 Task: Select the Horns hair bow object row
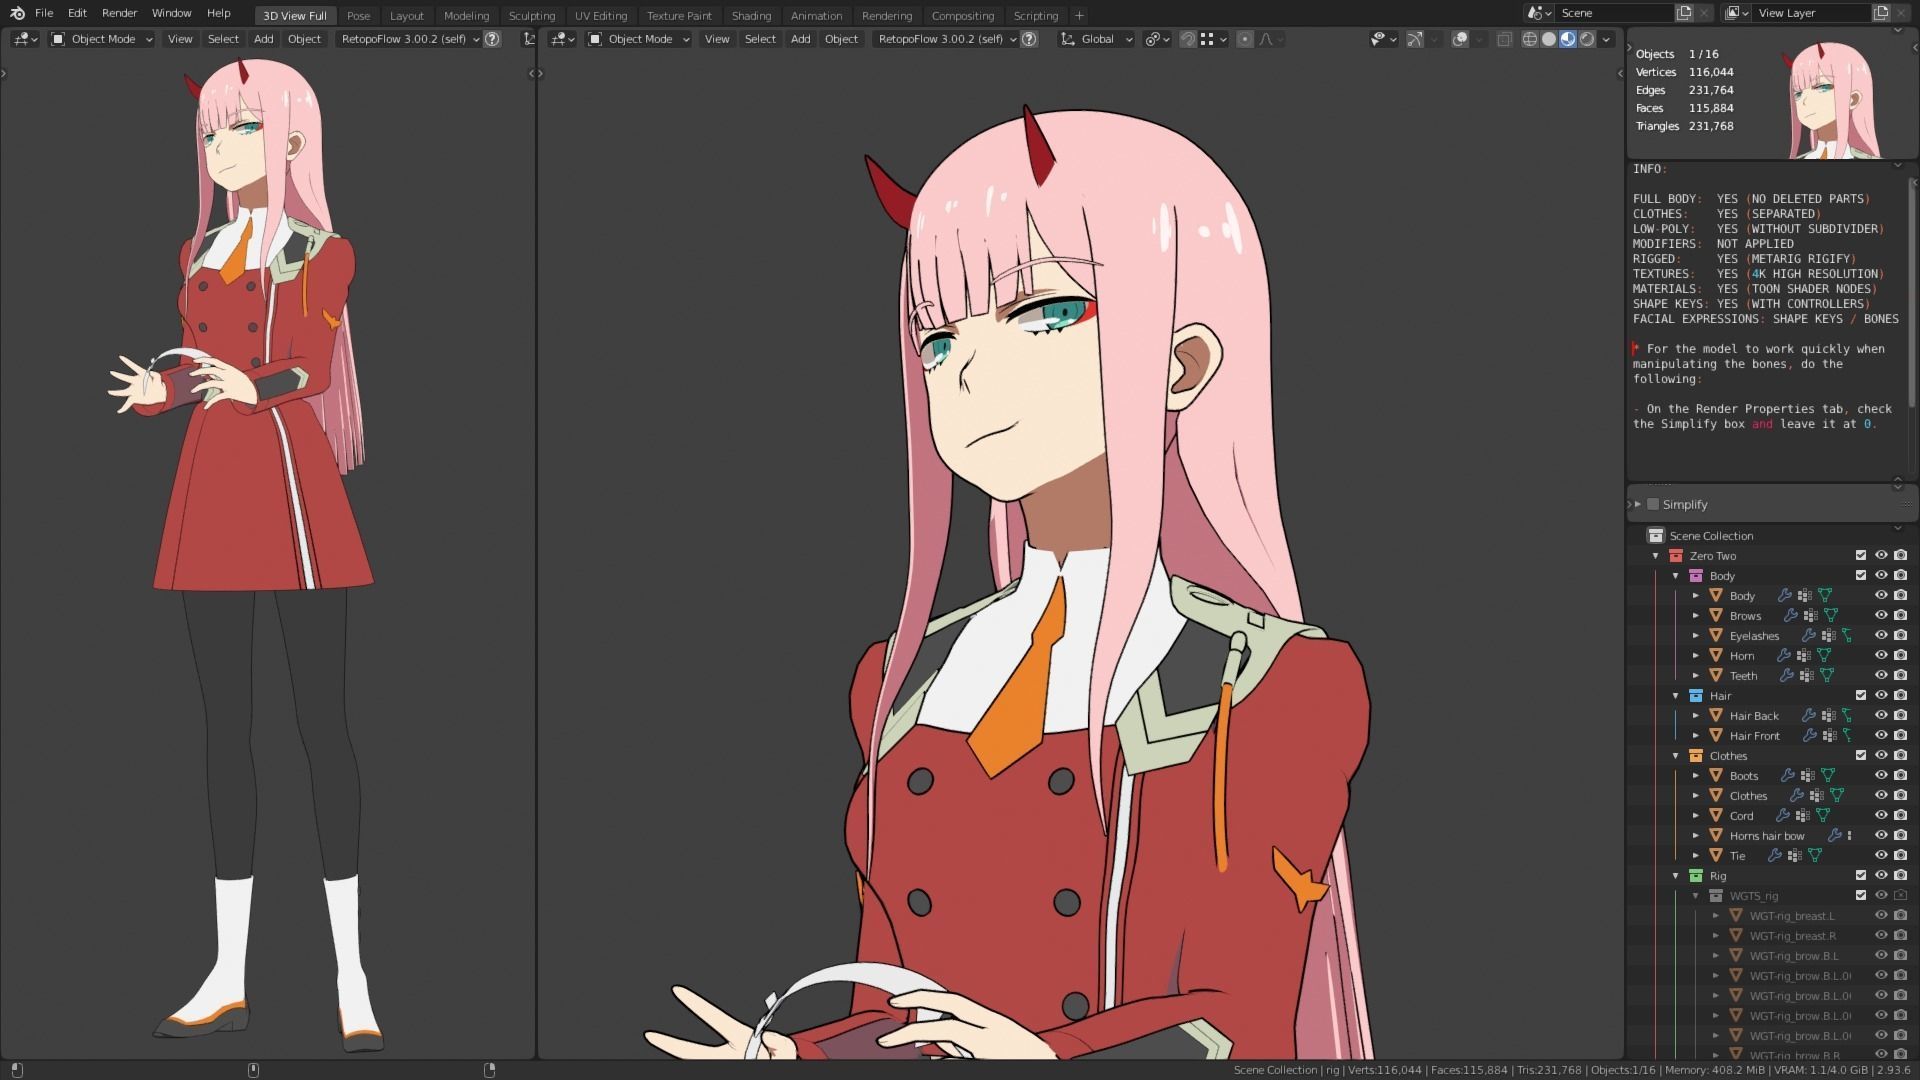(x=1767, y=835)
